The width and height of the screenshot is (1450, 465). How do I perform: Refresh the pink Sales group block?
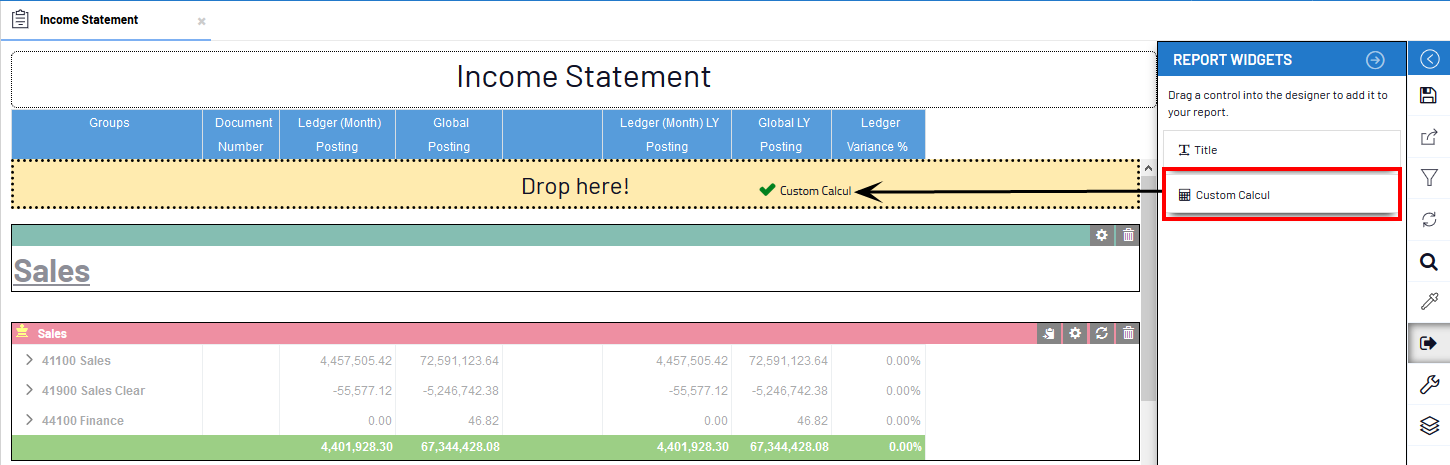(x=1101, y=334)
